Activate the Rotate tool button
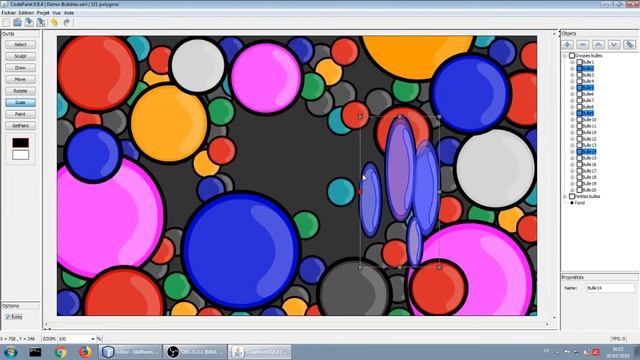 20,91
